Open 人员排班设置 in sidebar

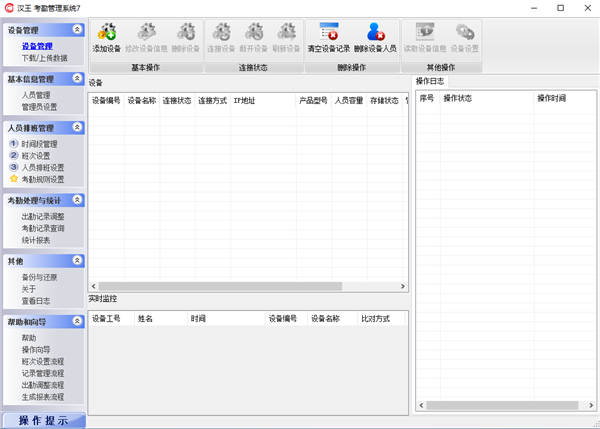click(x=43, y=168)
